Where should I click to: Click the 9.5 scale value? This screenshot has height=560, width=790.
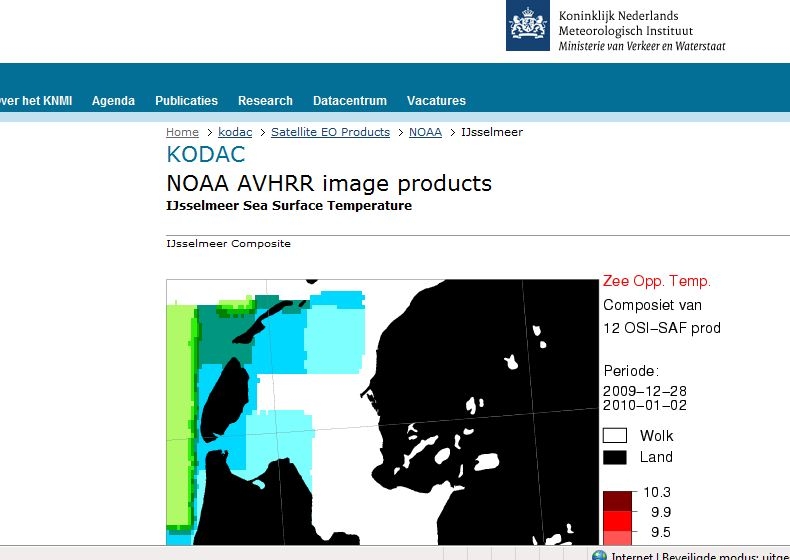point(661,532)
